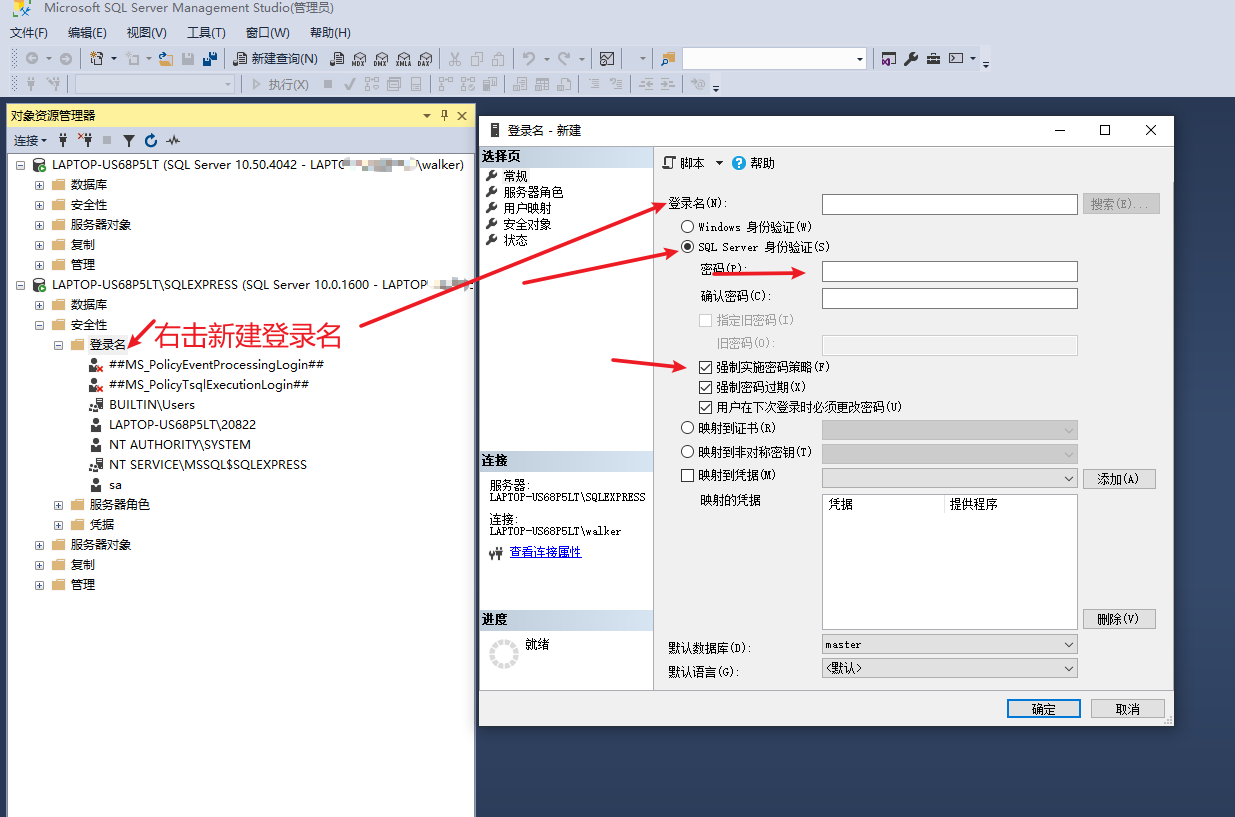
Task: Collapse the LAPTOP-US68P5LT\SQLEXPRESS server node
Action: click(x=20, y=285)
